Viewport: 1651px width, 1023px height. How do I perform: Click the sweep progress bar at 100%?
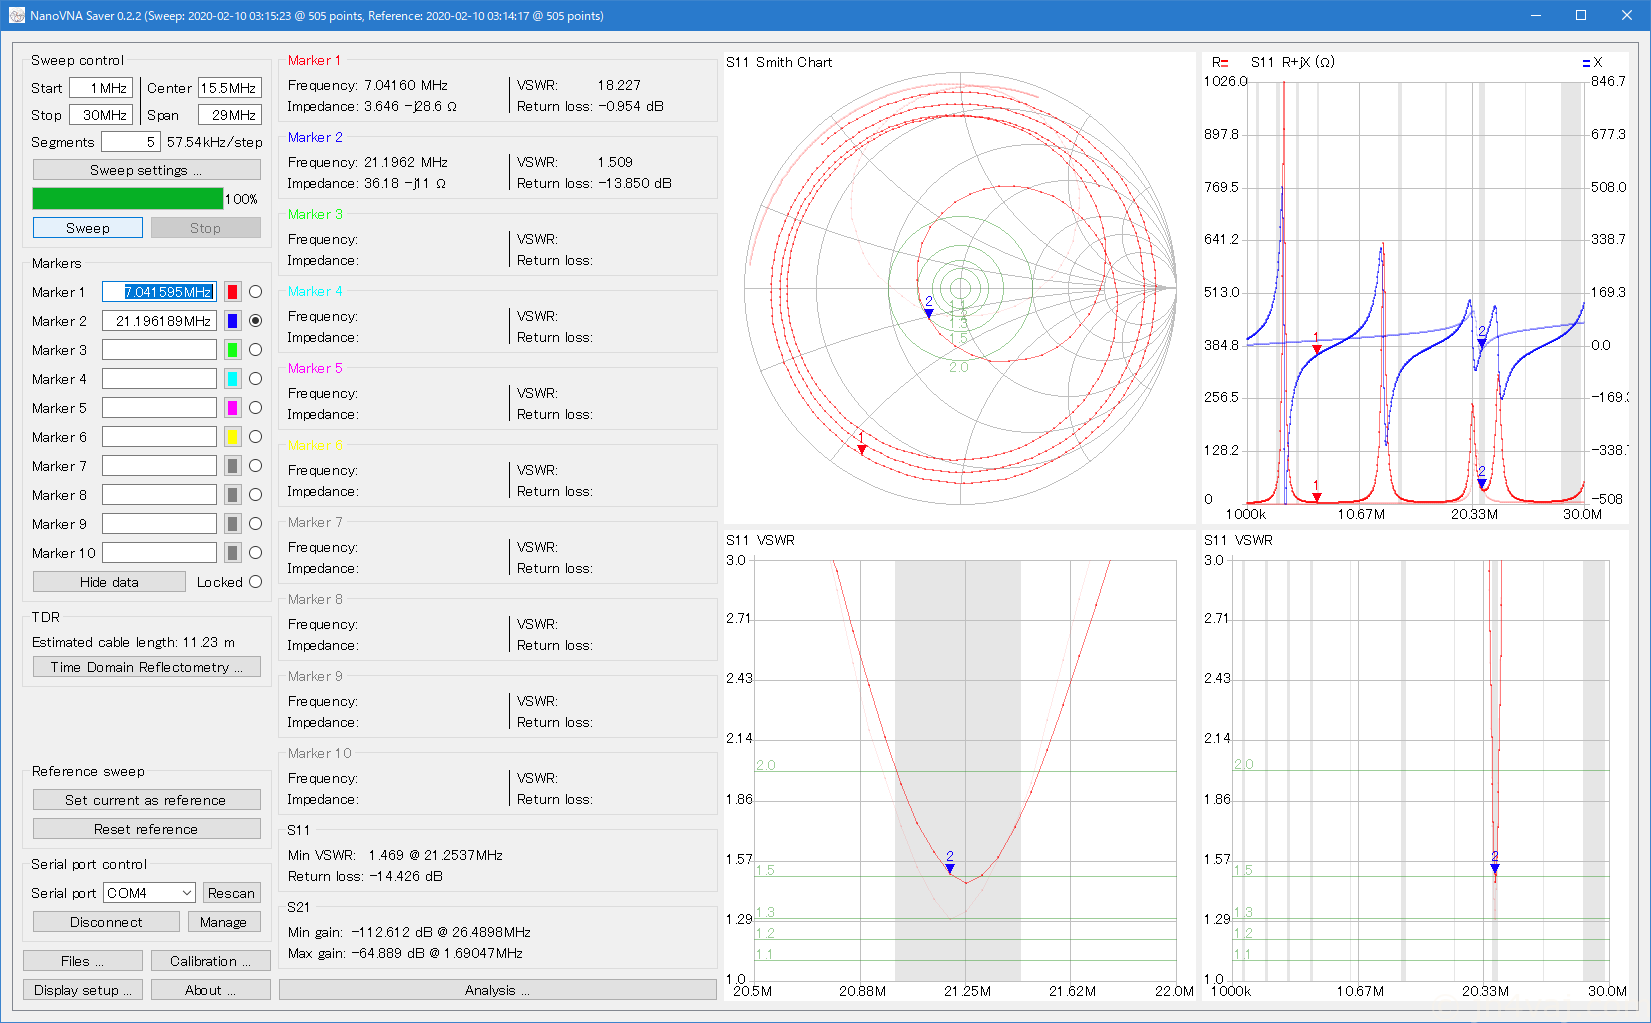128,199
